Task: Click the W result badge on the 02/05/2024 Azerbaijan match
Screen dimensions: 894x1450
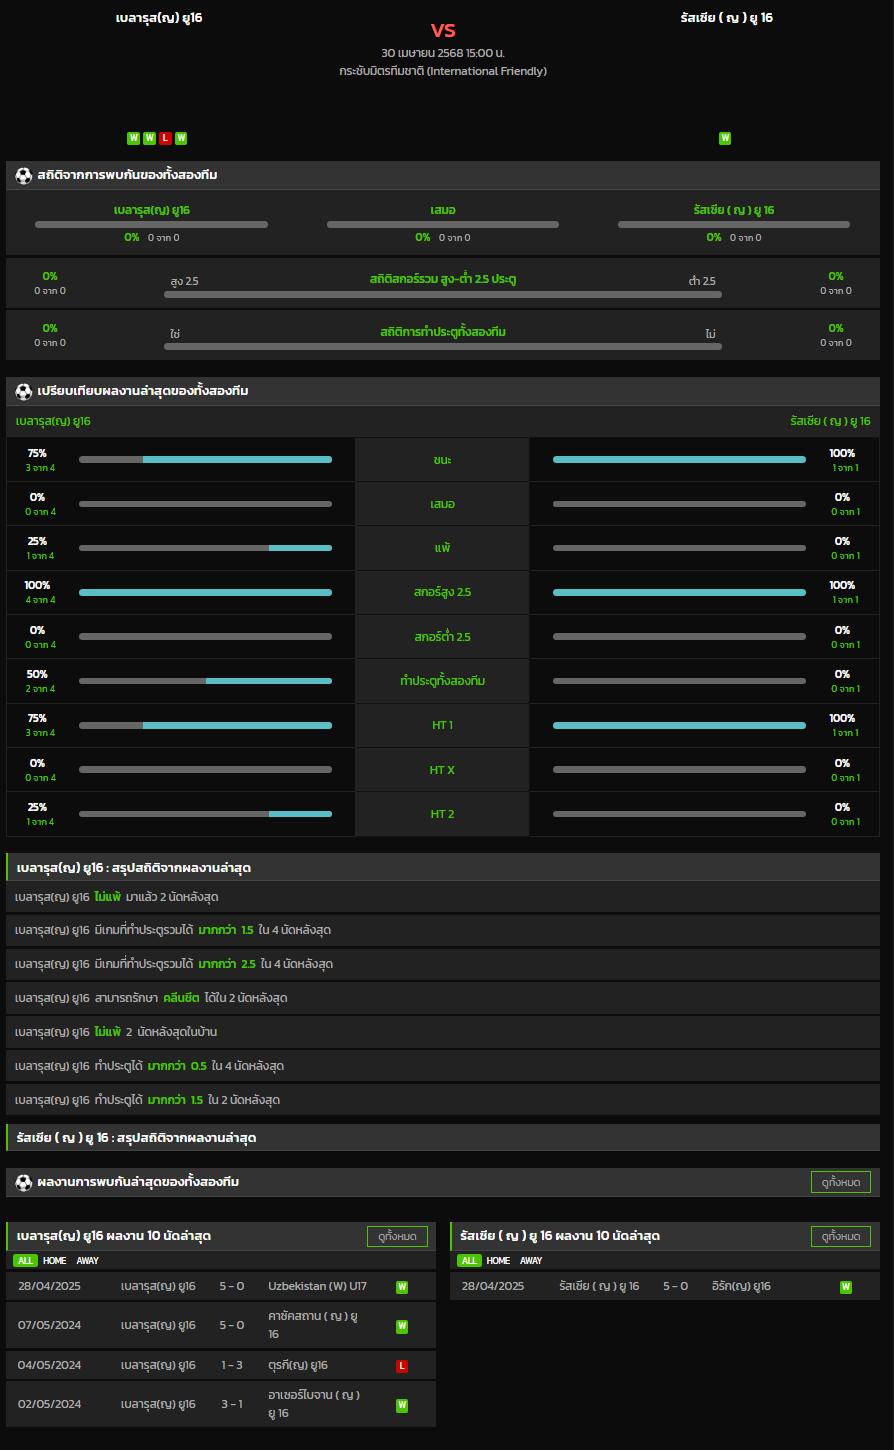Action: point(402,1405)
